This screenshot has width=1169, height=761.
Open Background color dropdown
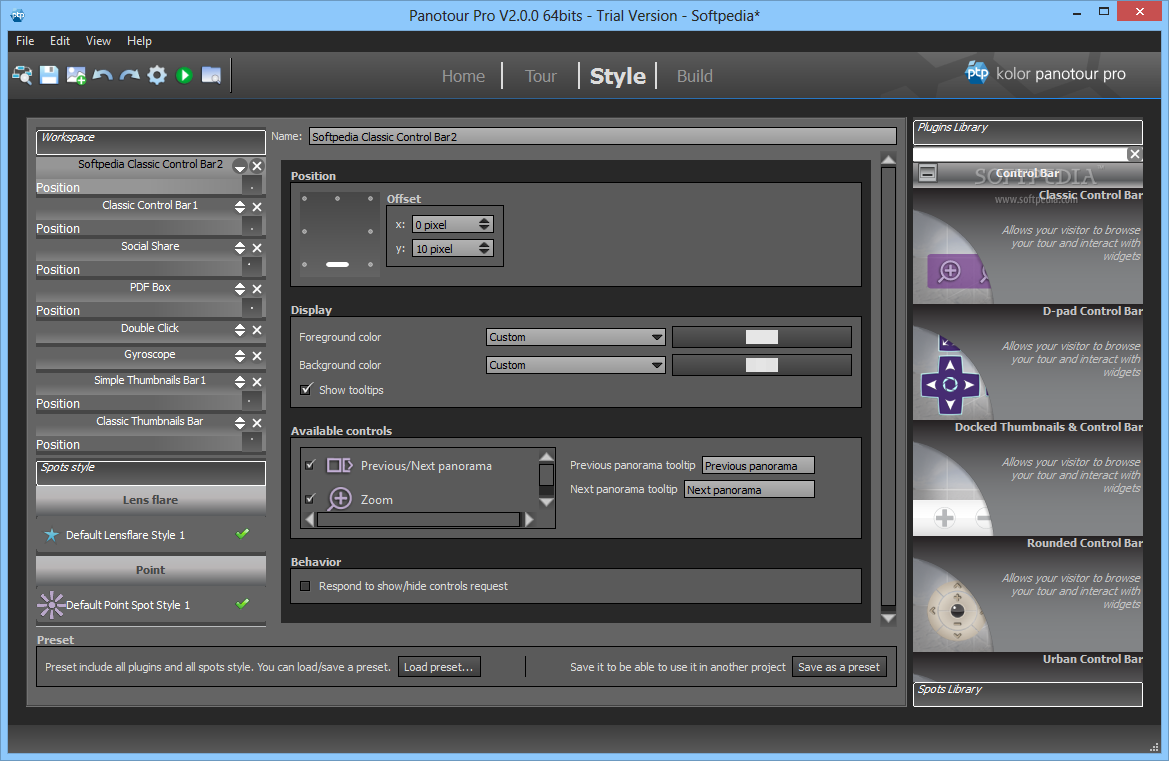point(575,365)
